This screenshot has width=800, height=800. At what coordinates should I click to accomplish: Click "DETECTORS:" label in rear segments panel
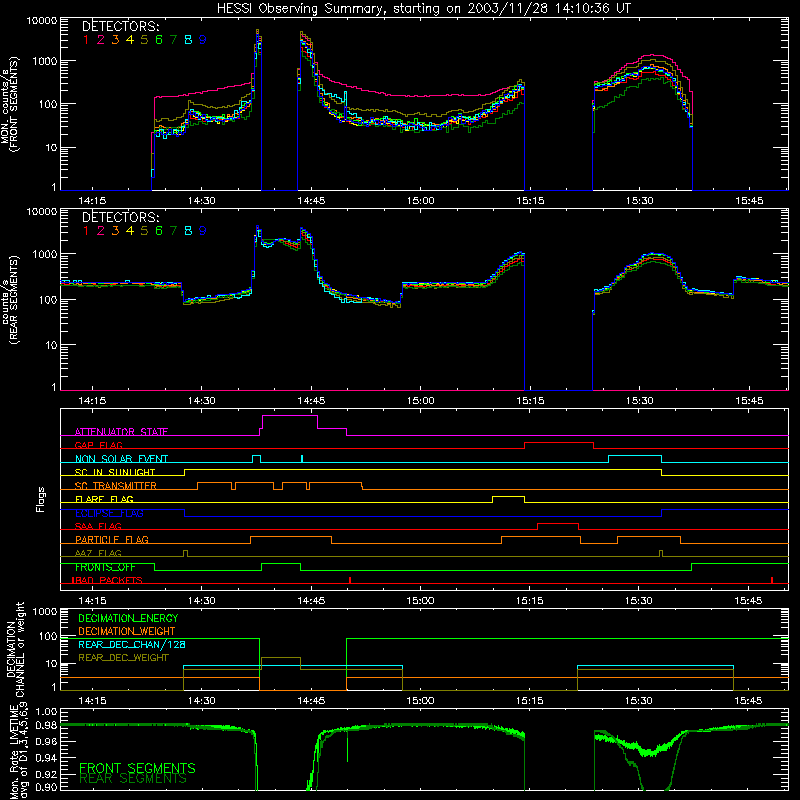pos(121,217)
